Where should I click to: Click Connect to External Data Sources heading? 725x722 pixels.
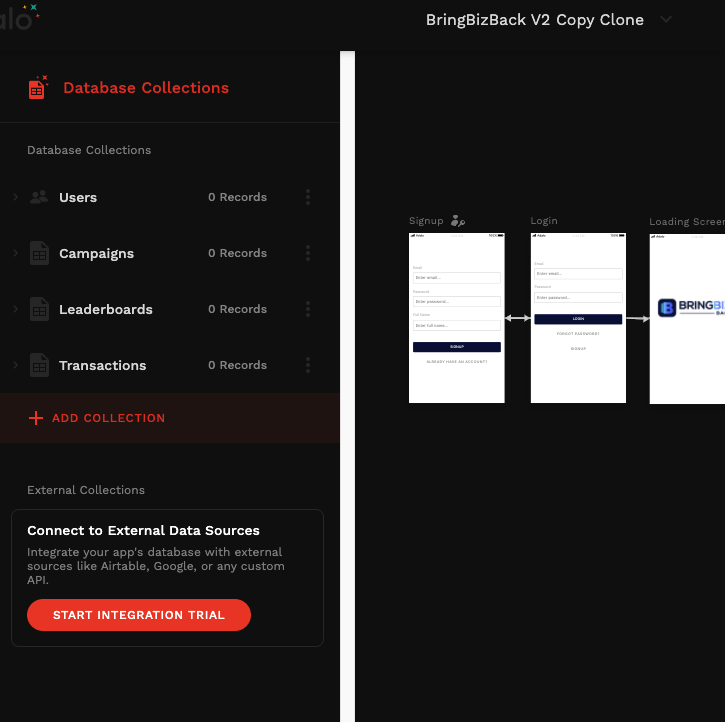143,531
